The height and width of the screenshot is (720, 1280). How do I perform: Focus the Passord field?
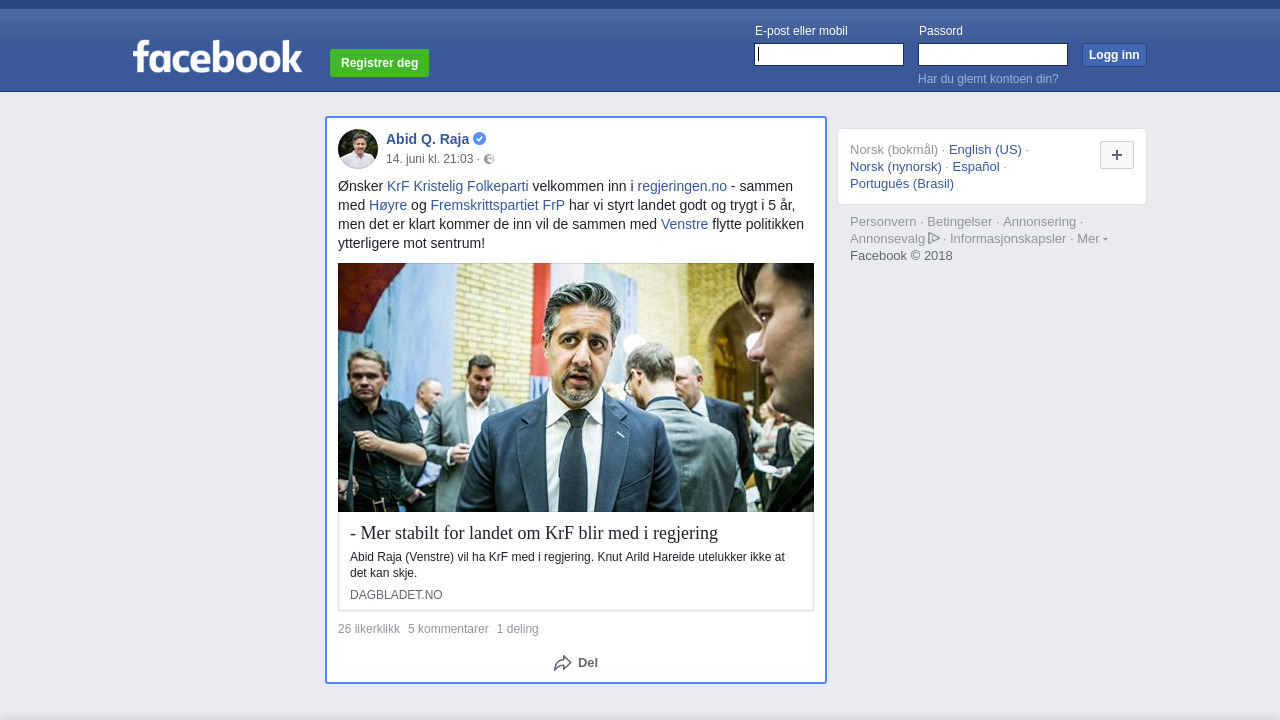(x=993, y=55)
